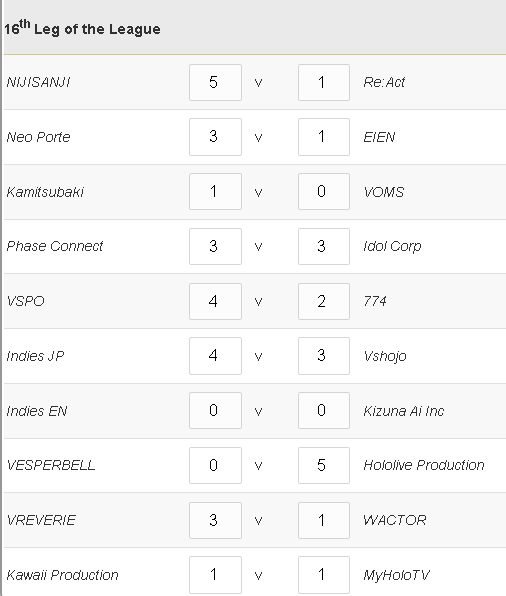Select Kizuna Ai Inc score box

coord(324,411)
